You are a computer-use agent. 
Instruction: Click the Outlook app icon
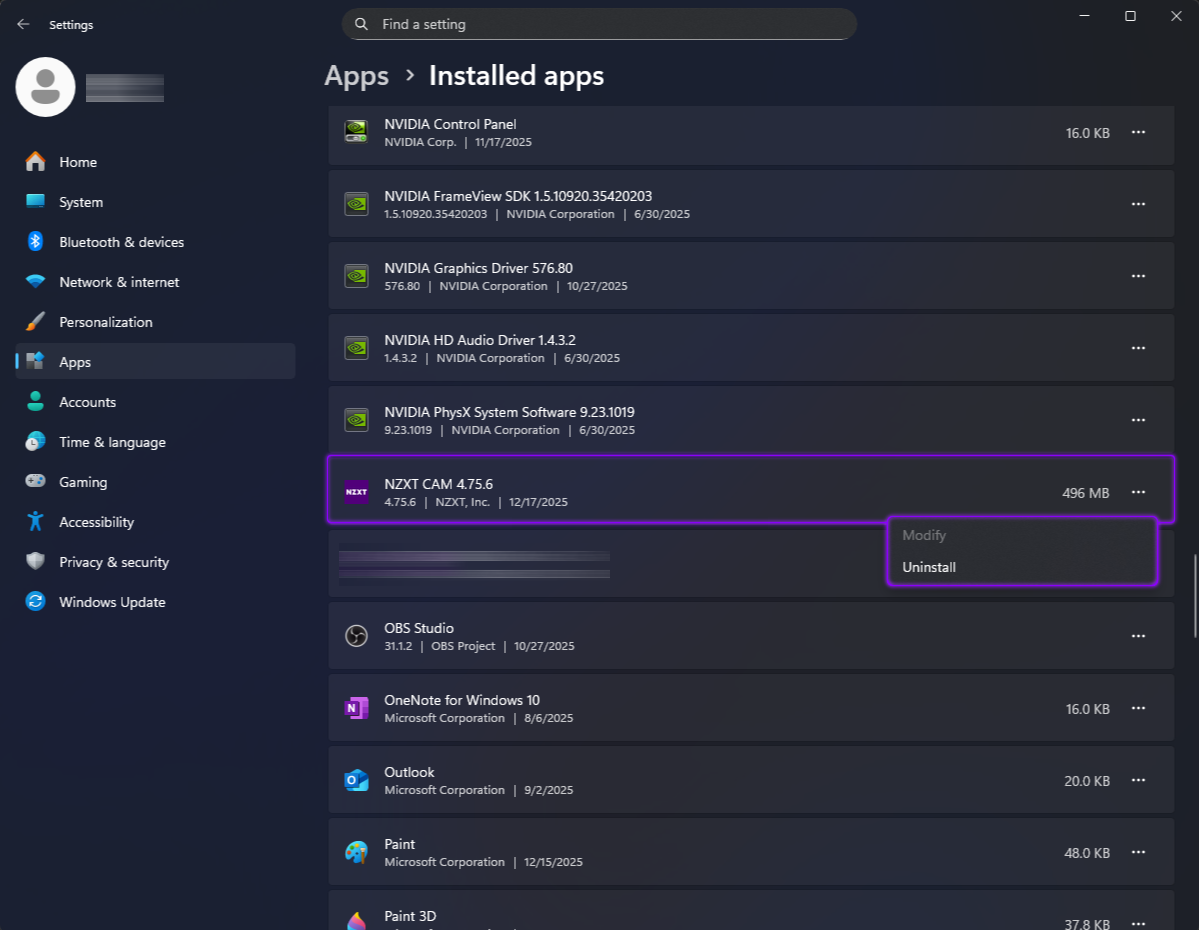tap(356, 780)
